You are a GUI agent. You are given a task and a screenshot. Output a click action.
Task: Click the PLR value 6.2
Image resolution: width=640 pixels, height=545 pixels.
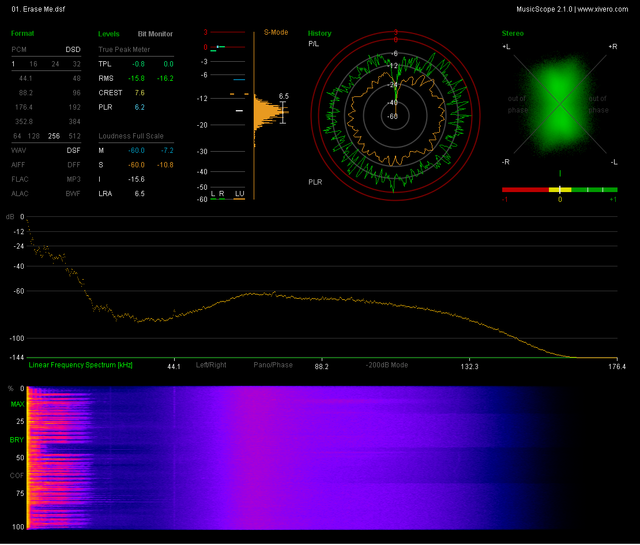(x=140, y=107)
